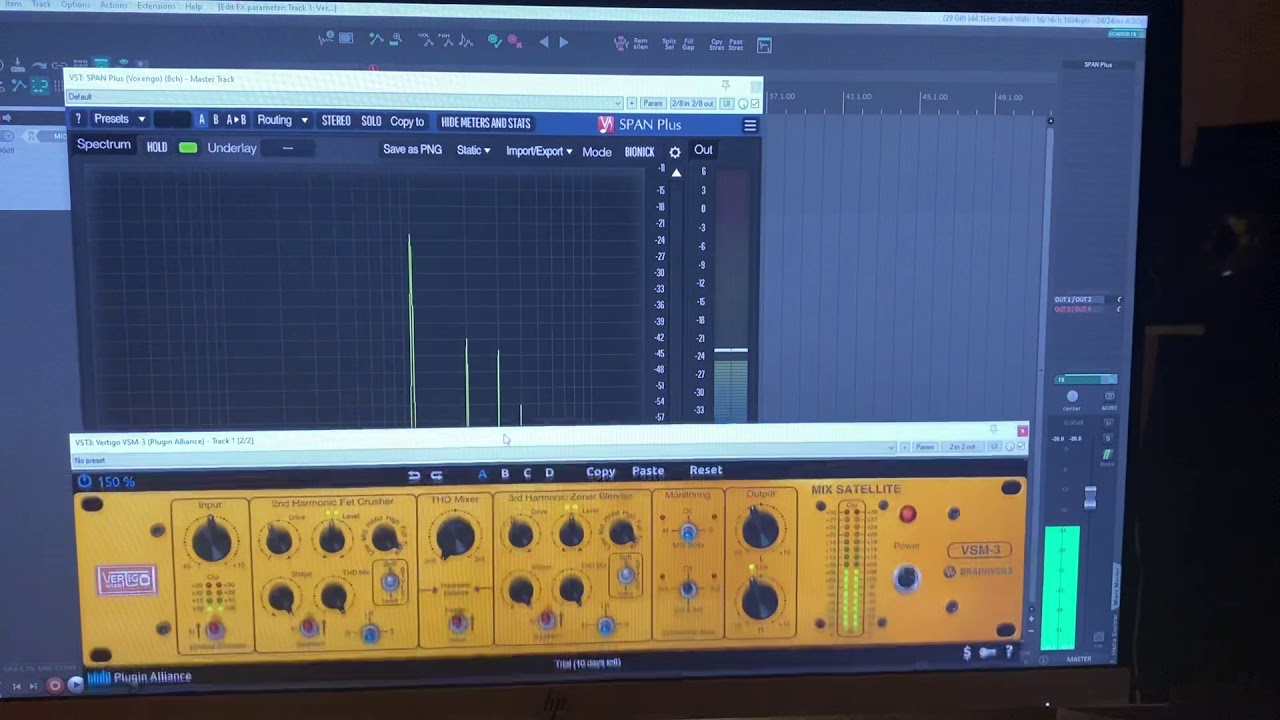The width and height of the screenshot is (1280, 720).
Task: Open VSM-3 dollar sign purchase icon
Action: pos(966,653)
